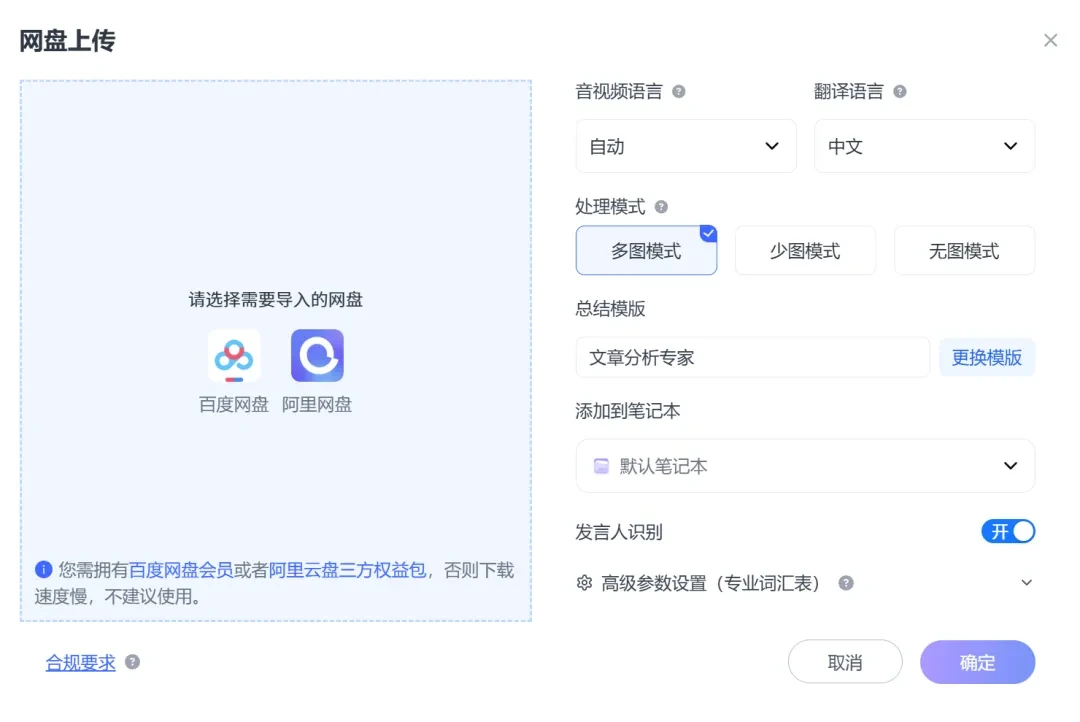This screenshot has height=722, width=1080.
Task: Click notebook icon in 默认笔记本 field
Action: tap(601, 466)
